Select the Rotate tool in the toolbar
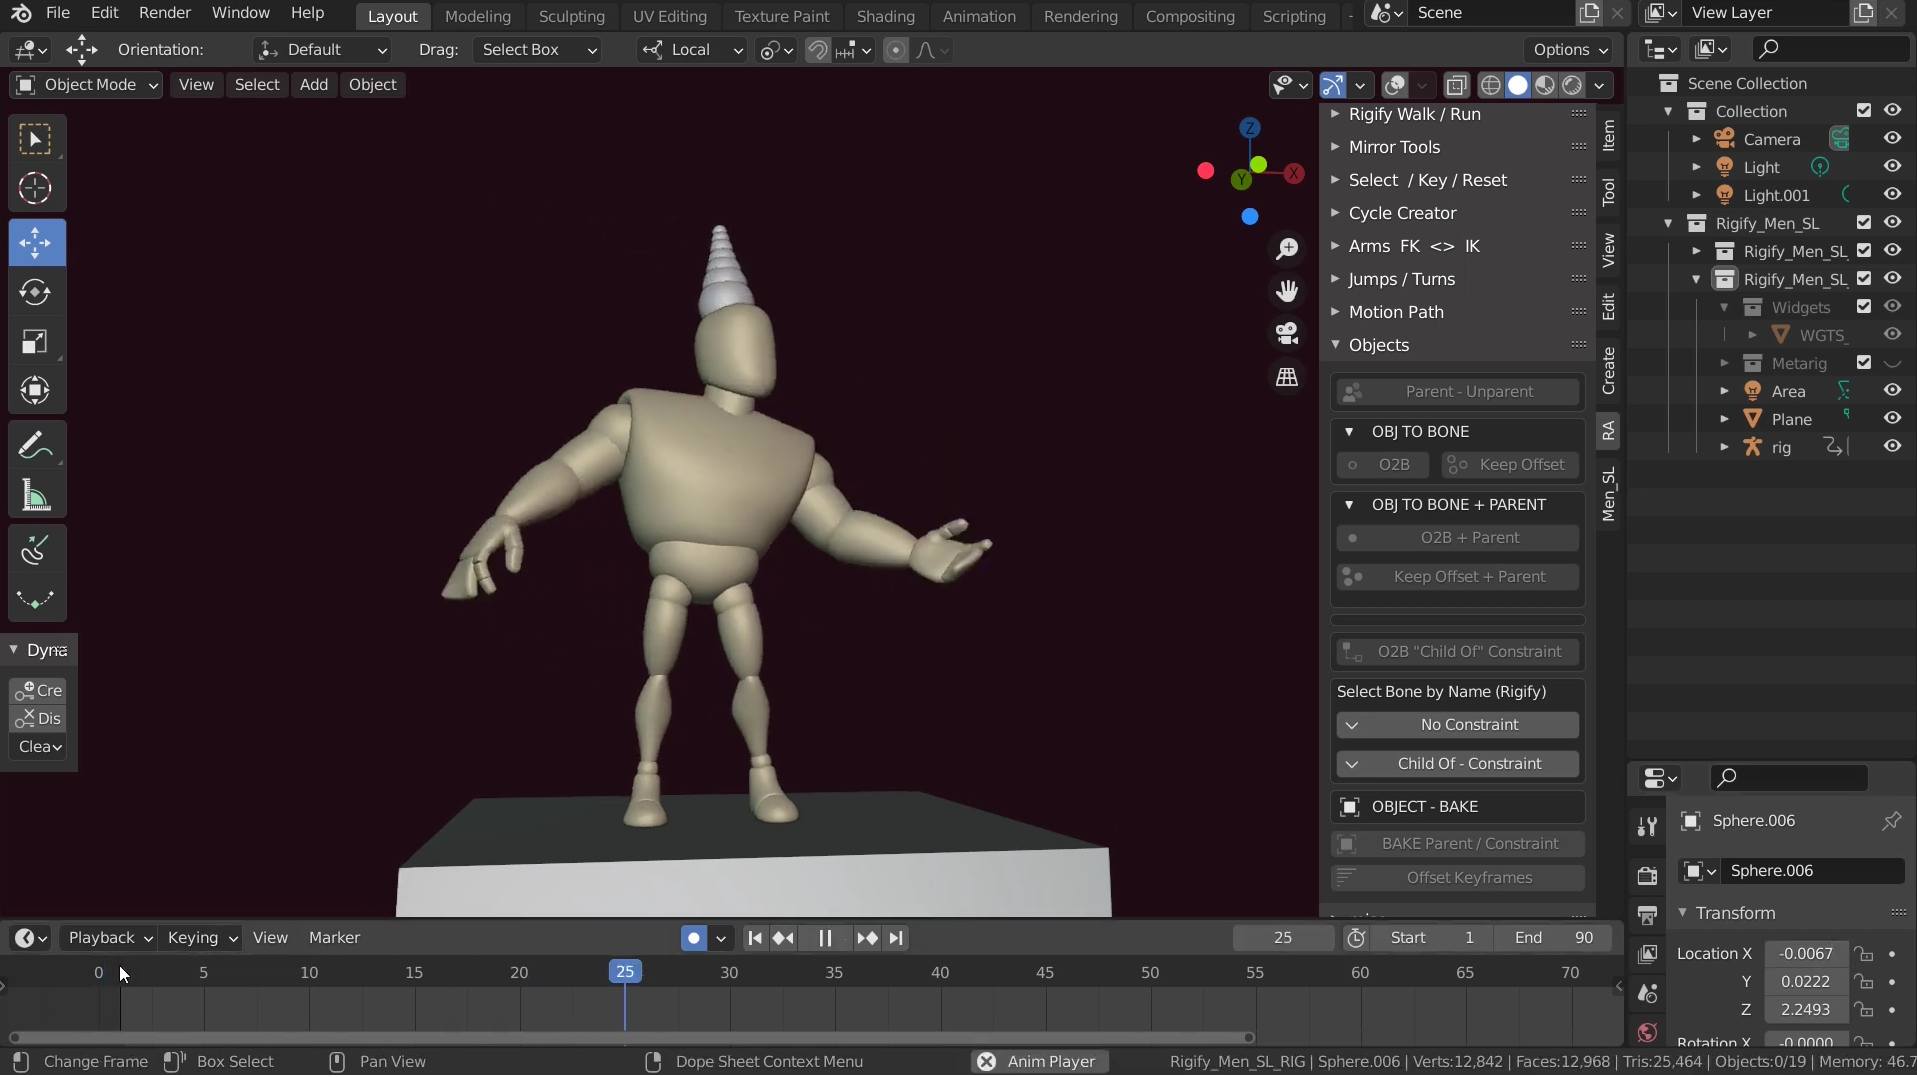This screenshot has width=1917, height=1077. (x=36, y=292)
